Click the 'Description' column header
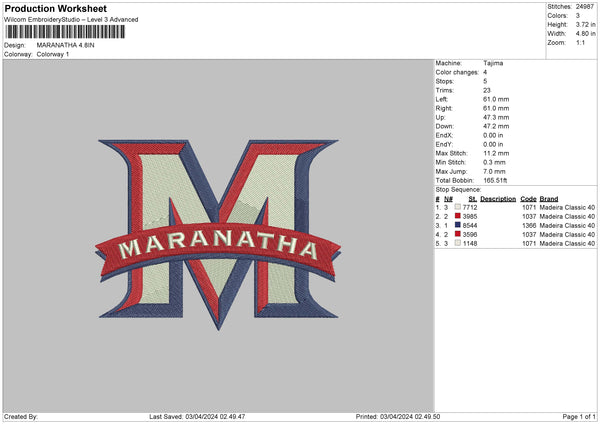 (x=498, y=199)
